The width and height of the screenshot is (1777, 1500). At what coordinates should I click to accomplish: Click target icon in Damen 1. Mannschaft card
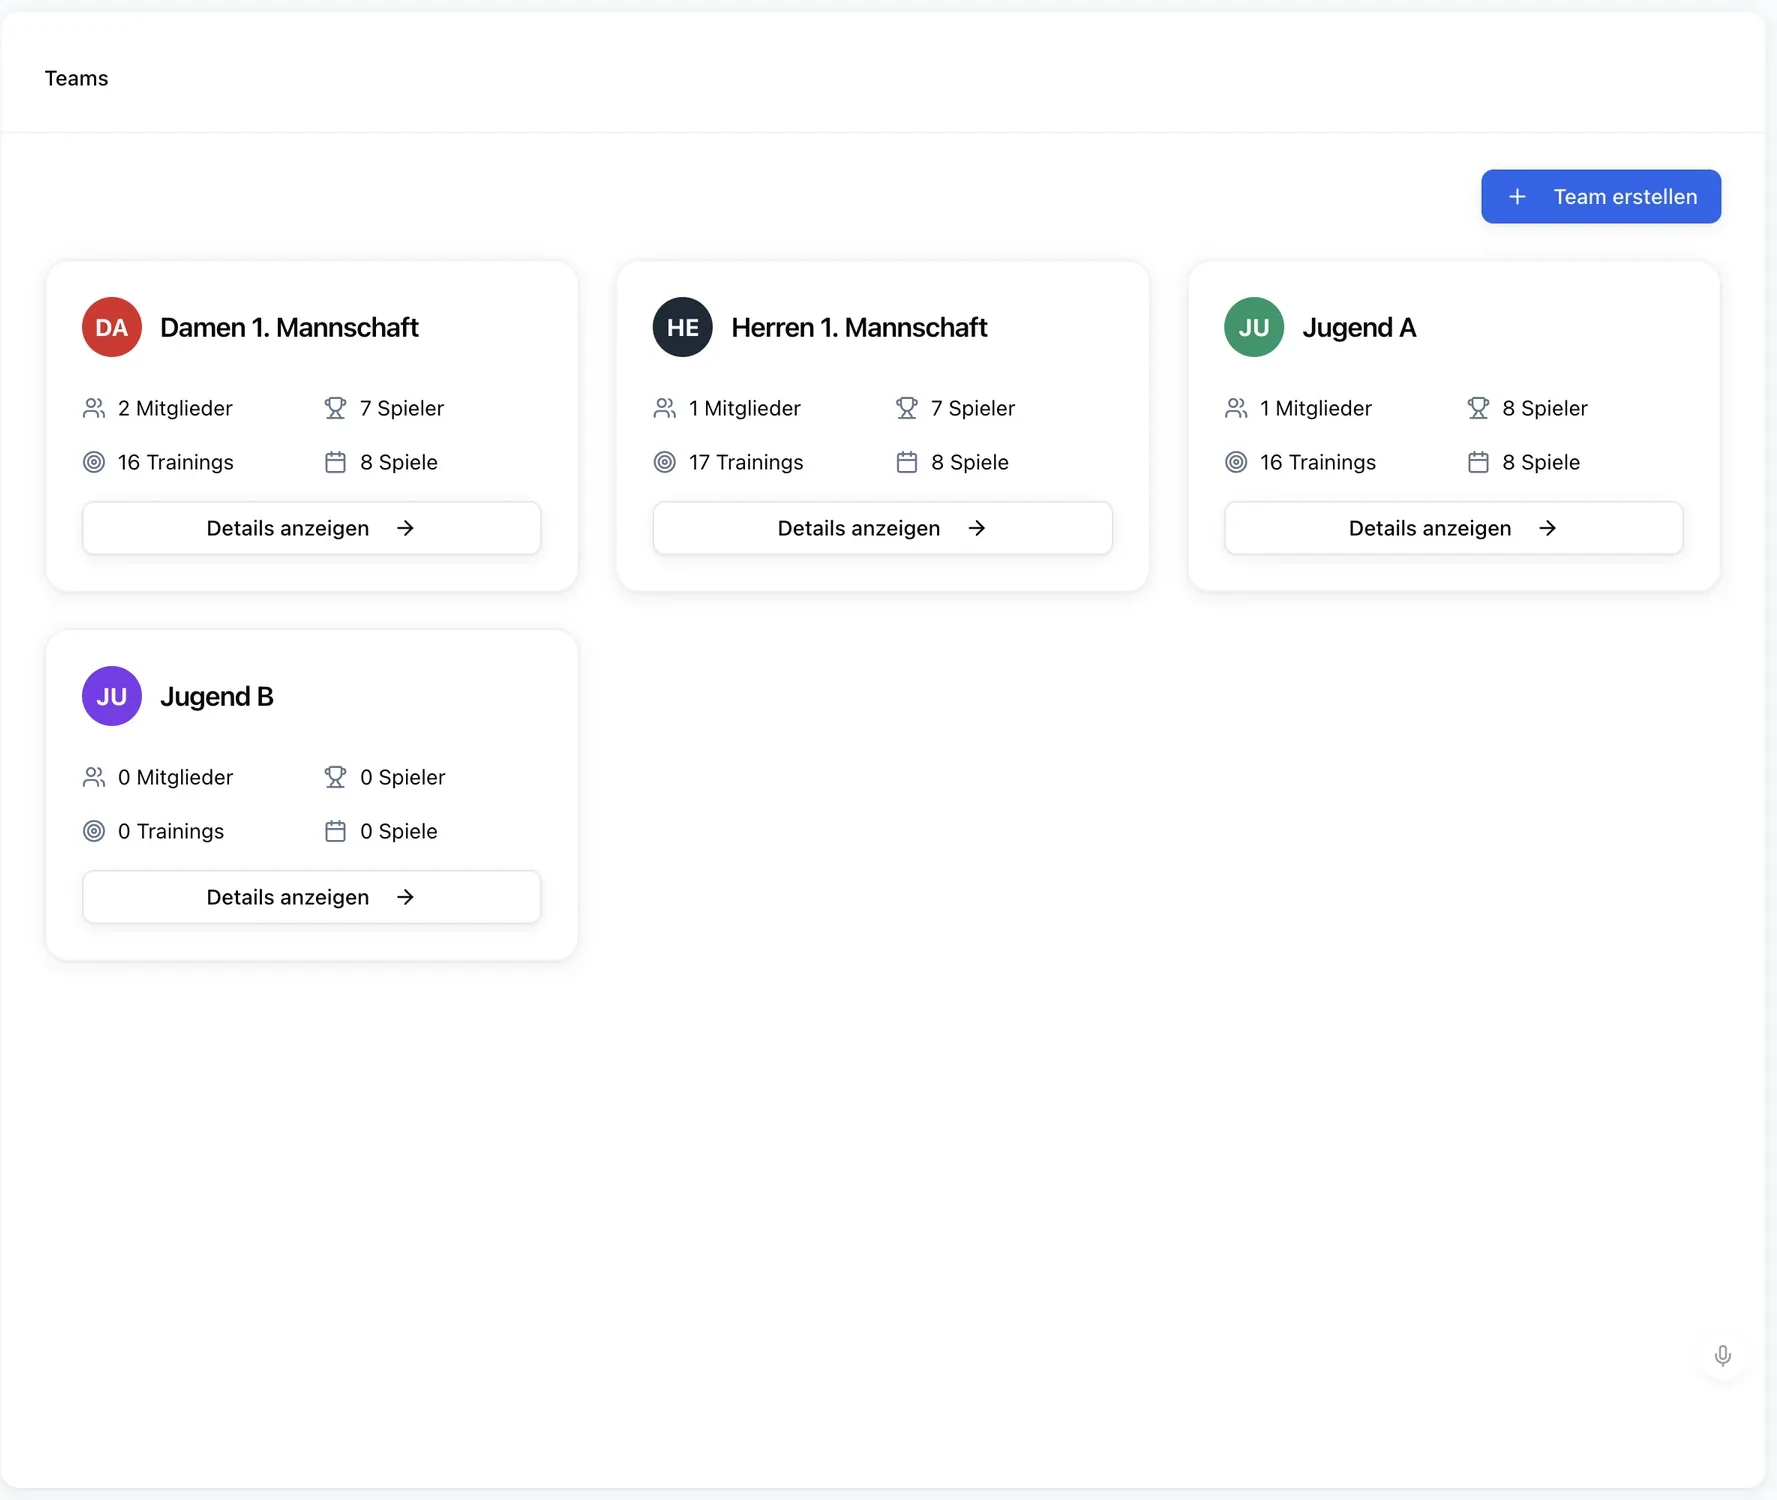(94, 462)
